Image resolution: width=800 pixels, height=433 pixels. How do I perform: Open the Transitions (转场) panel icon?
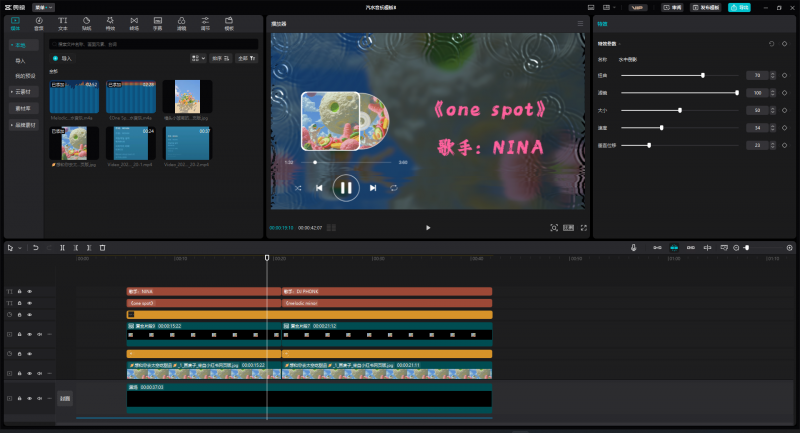point(134,22)
